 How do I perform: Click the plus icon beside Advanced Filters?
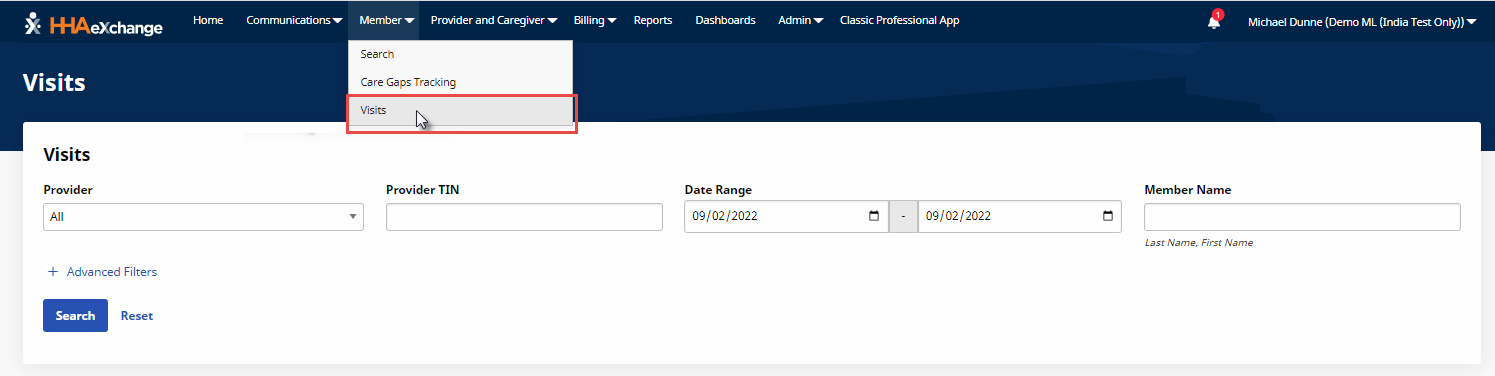[x=52, y=272]
